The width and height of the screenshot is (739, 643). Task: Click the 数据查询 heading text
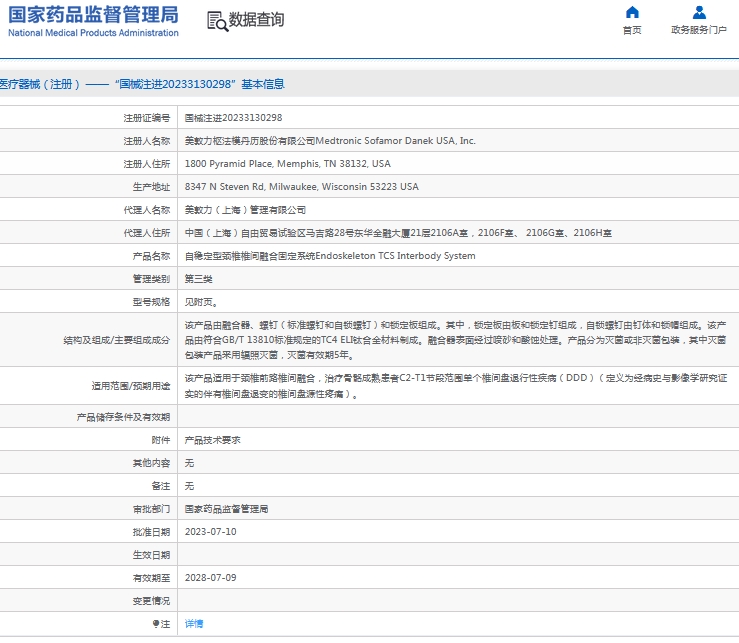click(x=256, y=20)
